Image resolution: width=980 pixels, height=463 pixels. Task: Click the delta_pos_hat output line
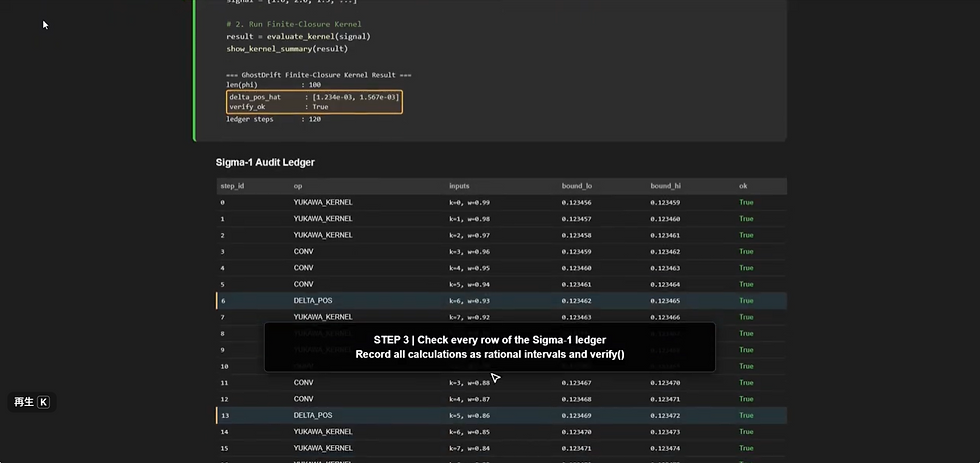[x=314, y=97]
